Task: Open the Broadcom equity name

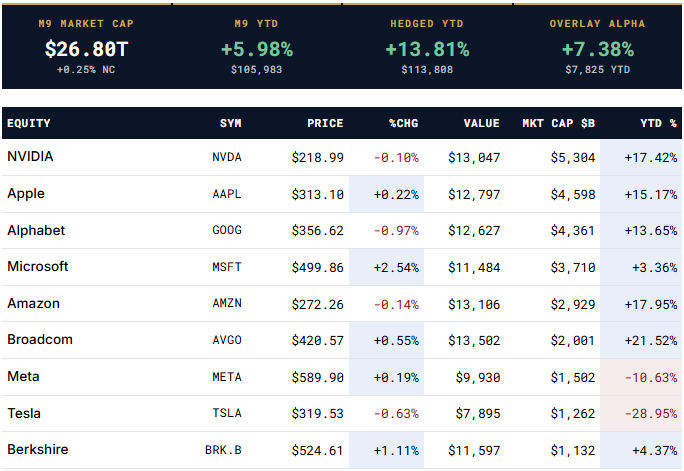Action: (40, 340)
